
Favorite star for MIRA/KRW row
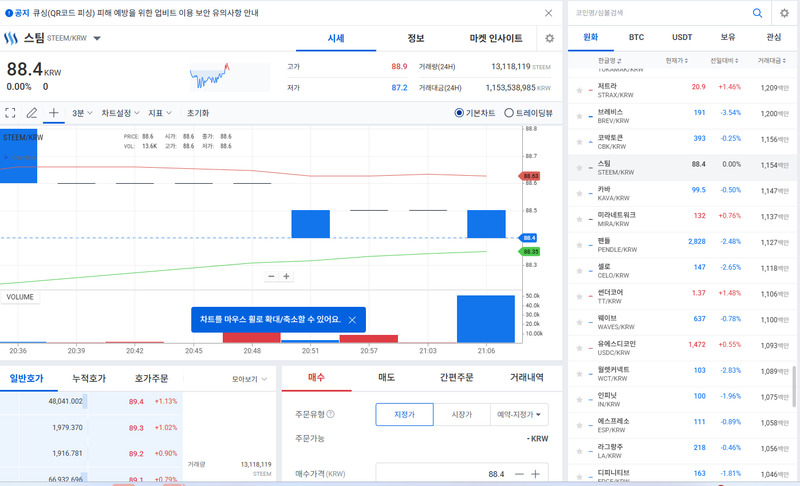(579, 219)
